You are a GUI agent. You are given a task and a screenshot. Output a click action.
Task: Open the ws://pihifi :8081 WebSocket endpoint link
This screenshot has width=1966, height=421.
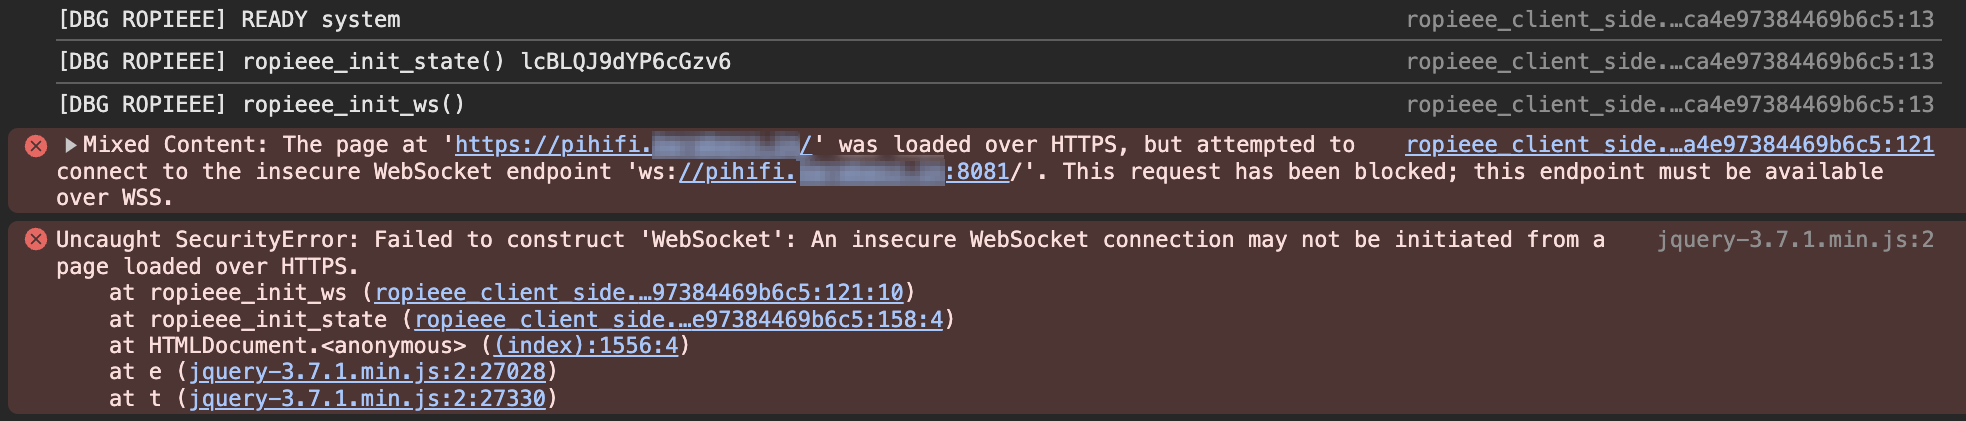click(x=843, y=172)
